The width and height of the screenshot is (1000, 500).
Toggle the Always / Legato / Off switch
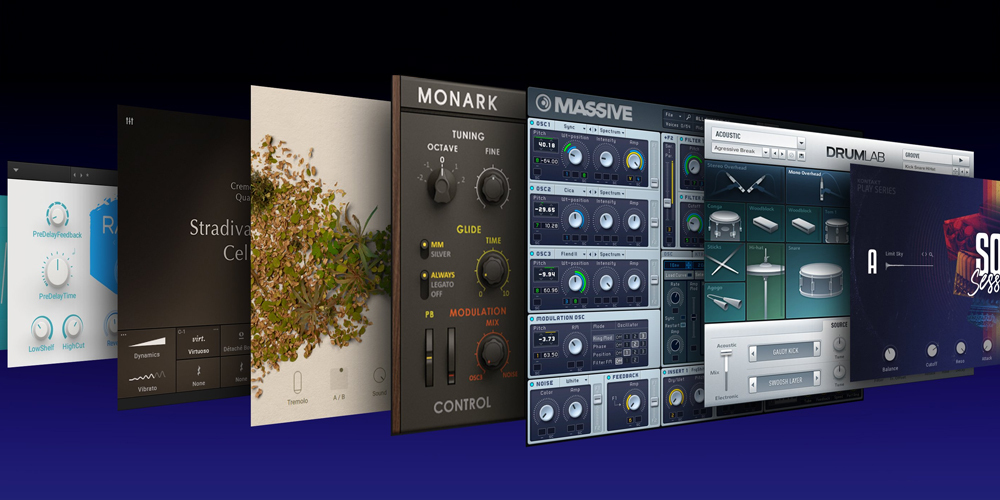[424, 284]
